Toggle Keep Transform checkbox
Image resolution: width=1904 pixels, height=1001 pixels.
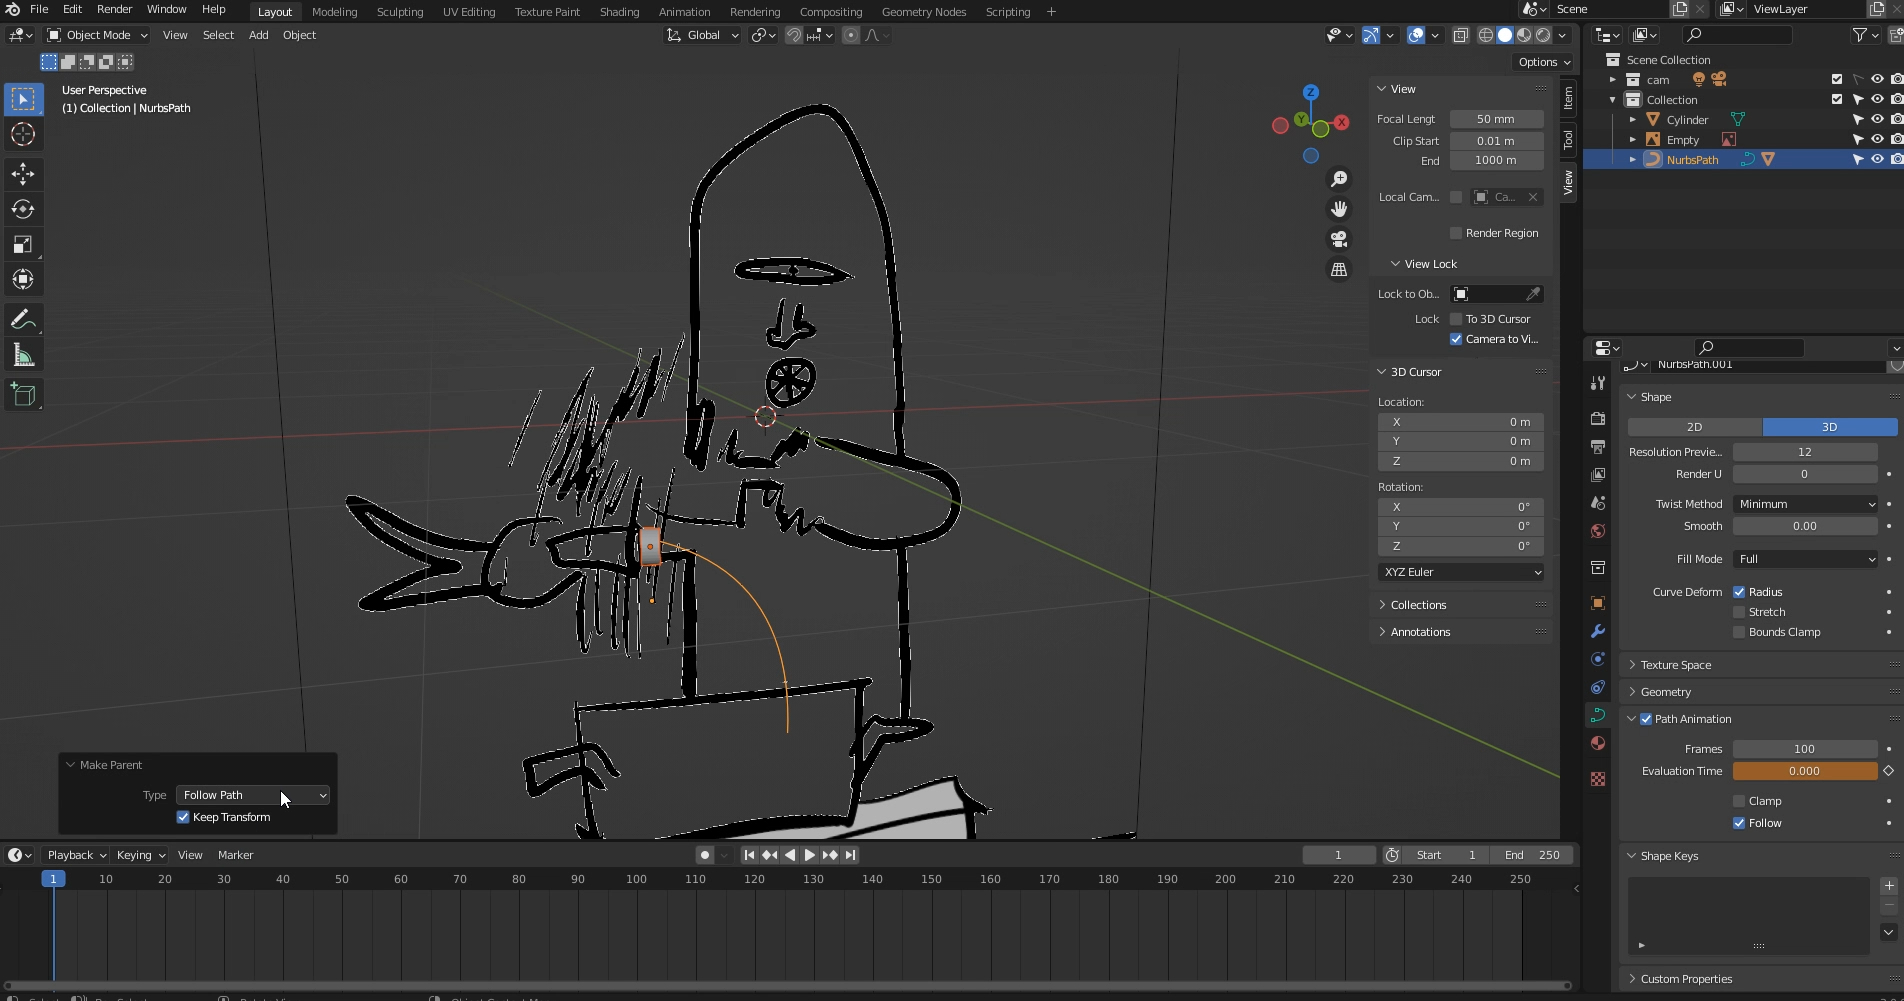[183, 817]
